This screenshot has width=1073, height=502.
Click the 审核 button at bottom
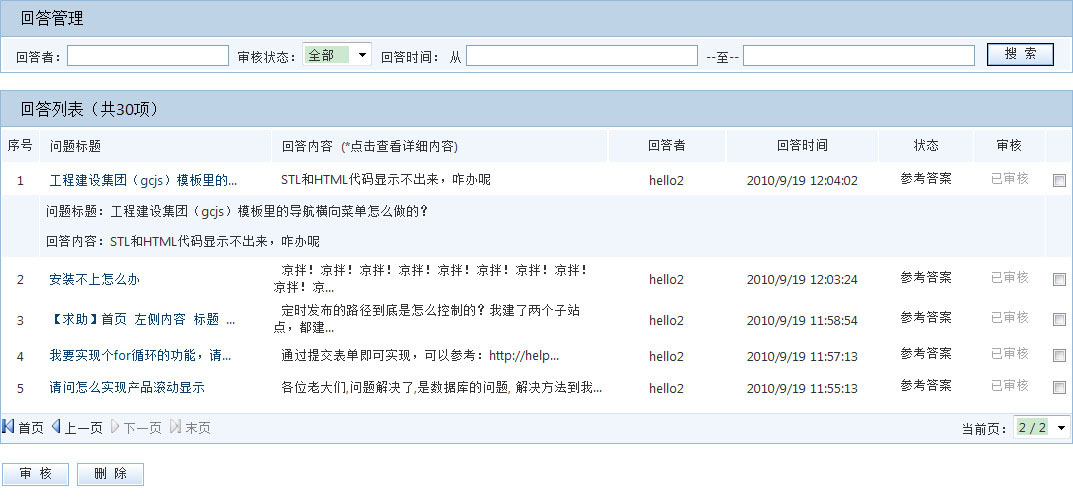(36, 474)
